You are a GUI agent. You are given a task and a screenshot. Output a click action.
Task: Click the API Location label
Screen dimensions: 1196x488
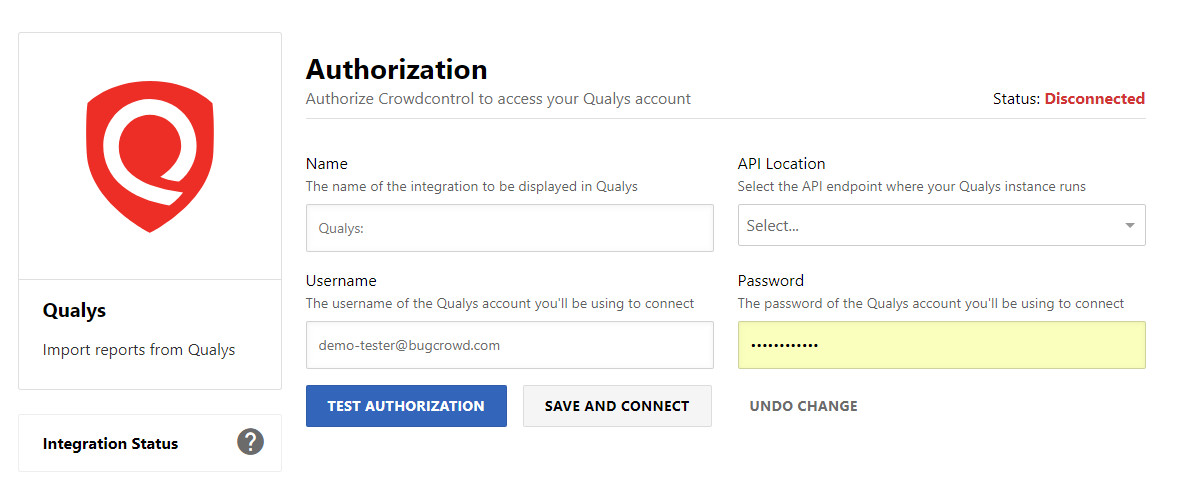point(781,163)
